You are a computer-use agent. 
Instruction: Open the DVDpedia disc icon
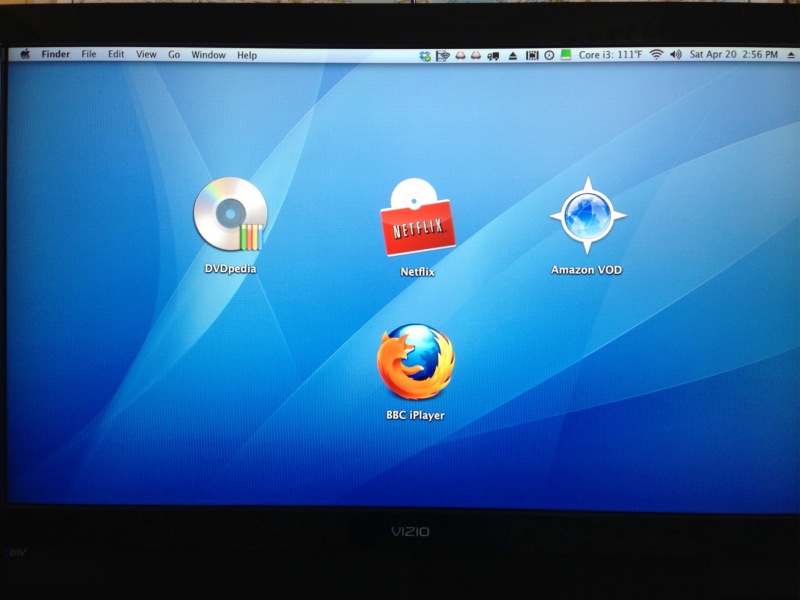pos(230,214)
